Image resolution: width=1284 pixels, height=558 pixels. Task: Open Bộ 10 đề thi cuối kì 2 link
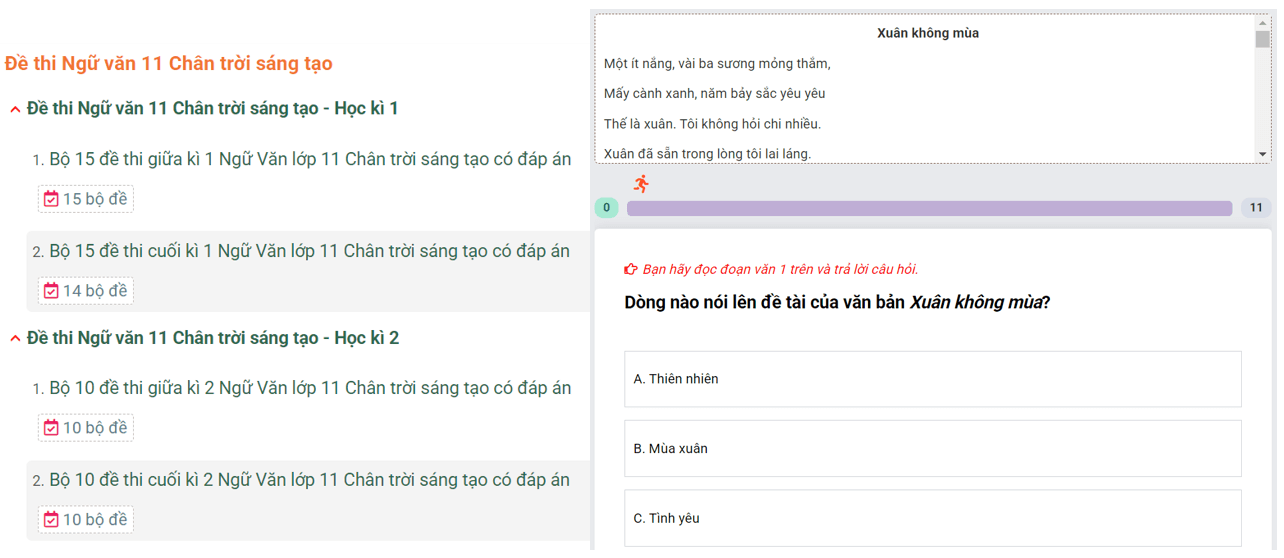click(310, 480)
